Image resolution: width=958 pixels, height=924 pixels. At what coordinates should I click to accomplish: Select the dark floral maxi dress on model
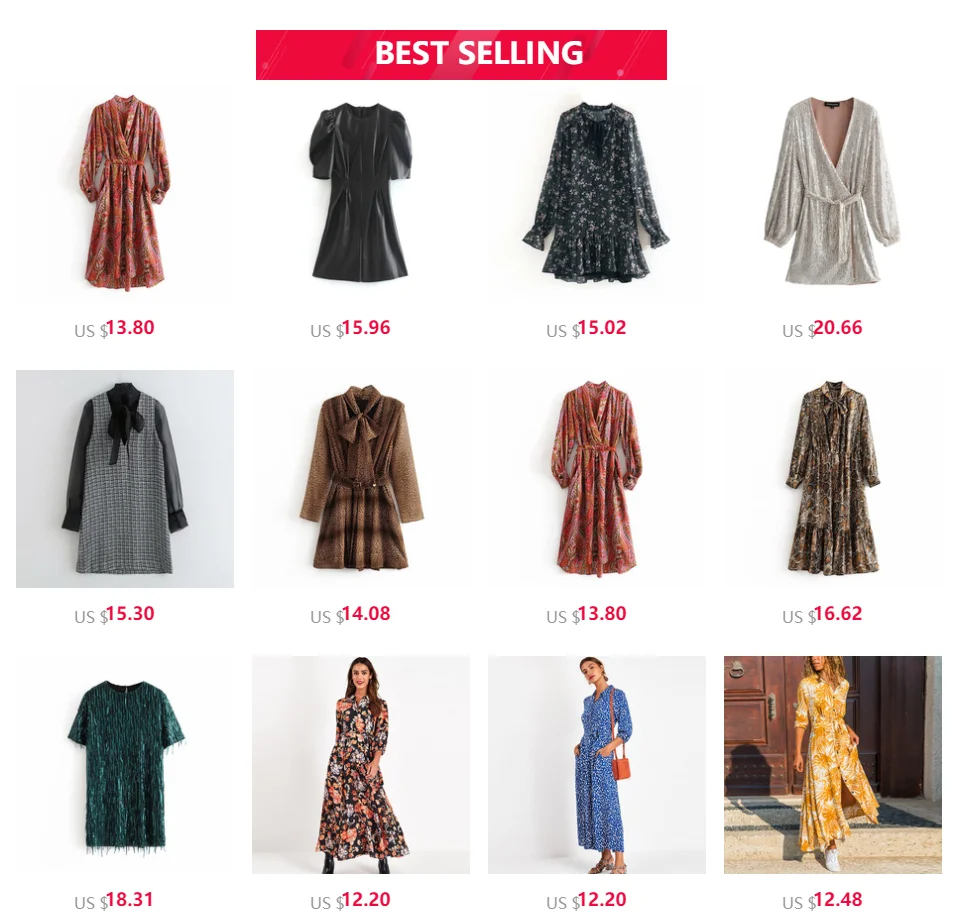[360, 764]
